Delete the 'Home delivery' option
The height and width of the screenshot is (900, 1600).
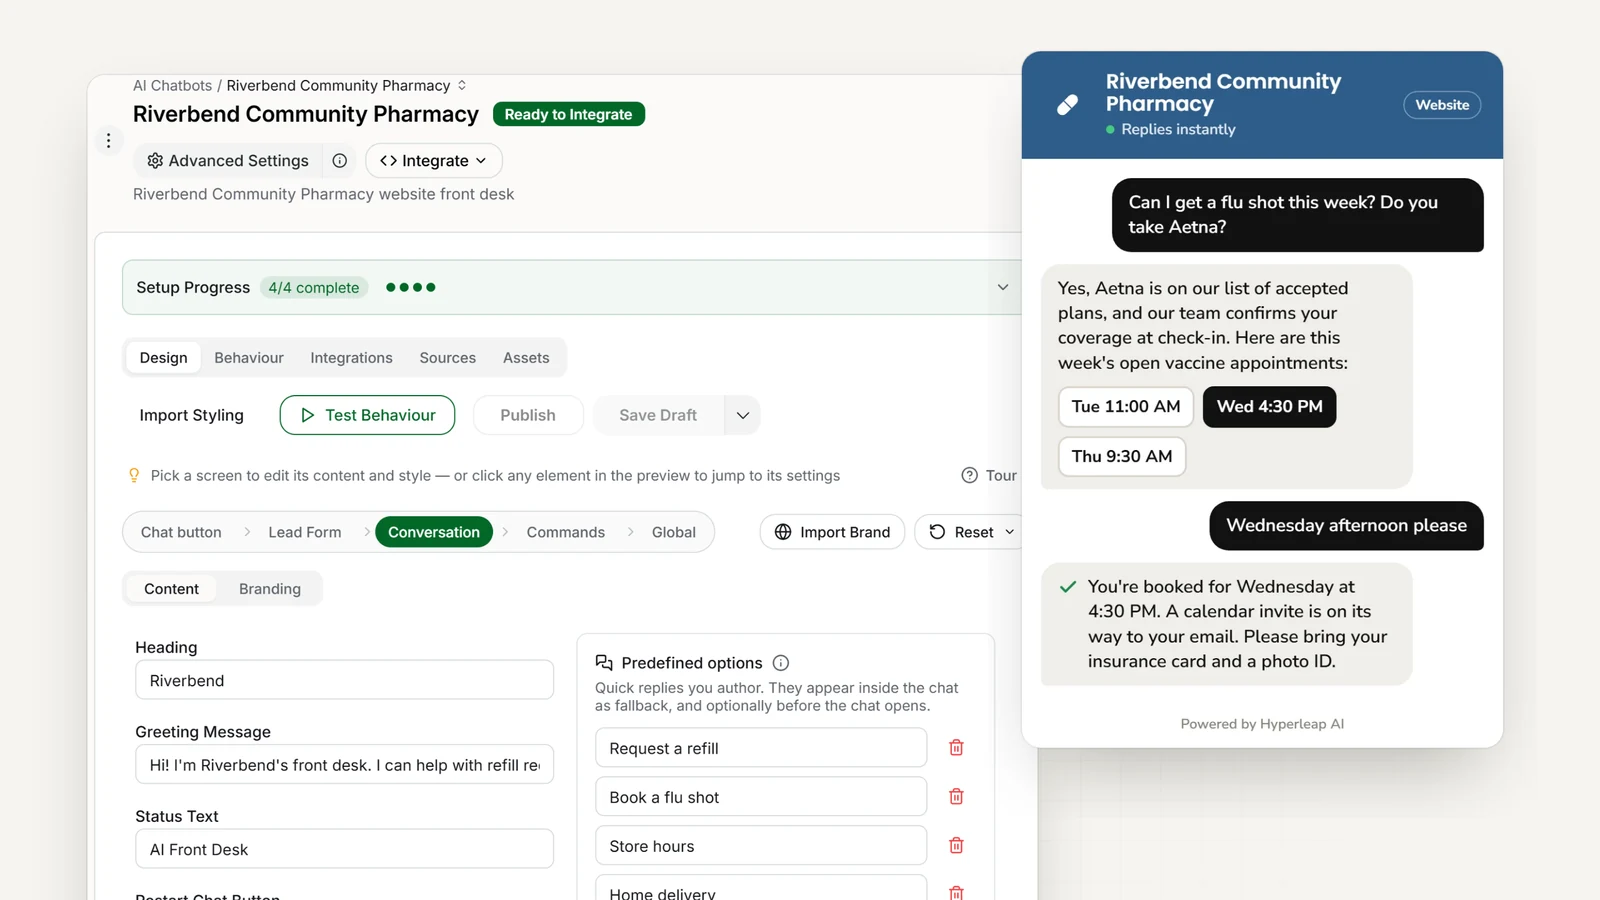tap(956, 893)
